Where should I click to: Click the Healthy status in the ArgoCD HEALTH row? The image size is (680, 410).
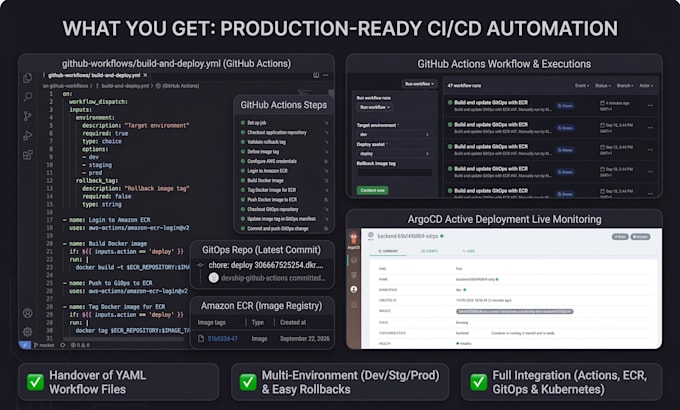tap(464, 344)
